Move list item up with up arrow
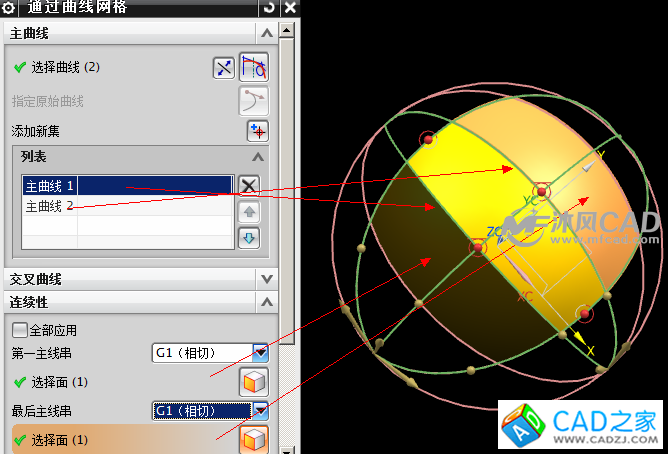Screen dimensions: 668x454 [249, 212]
